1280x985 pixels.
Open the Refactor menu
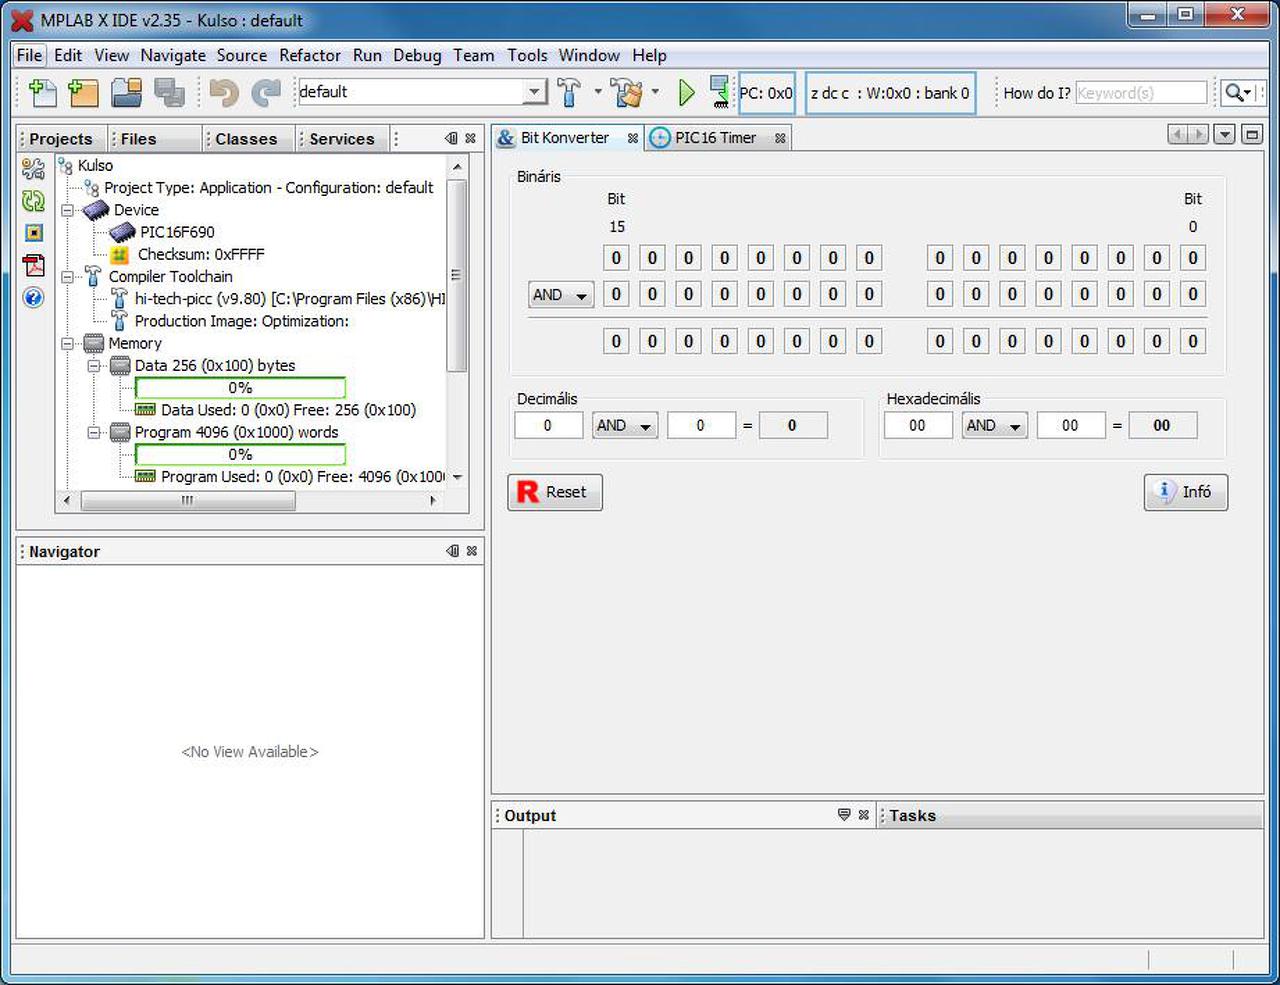pos(310,55)
